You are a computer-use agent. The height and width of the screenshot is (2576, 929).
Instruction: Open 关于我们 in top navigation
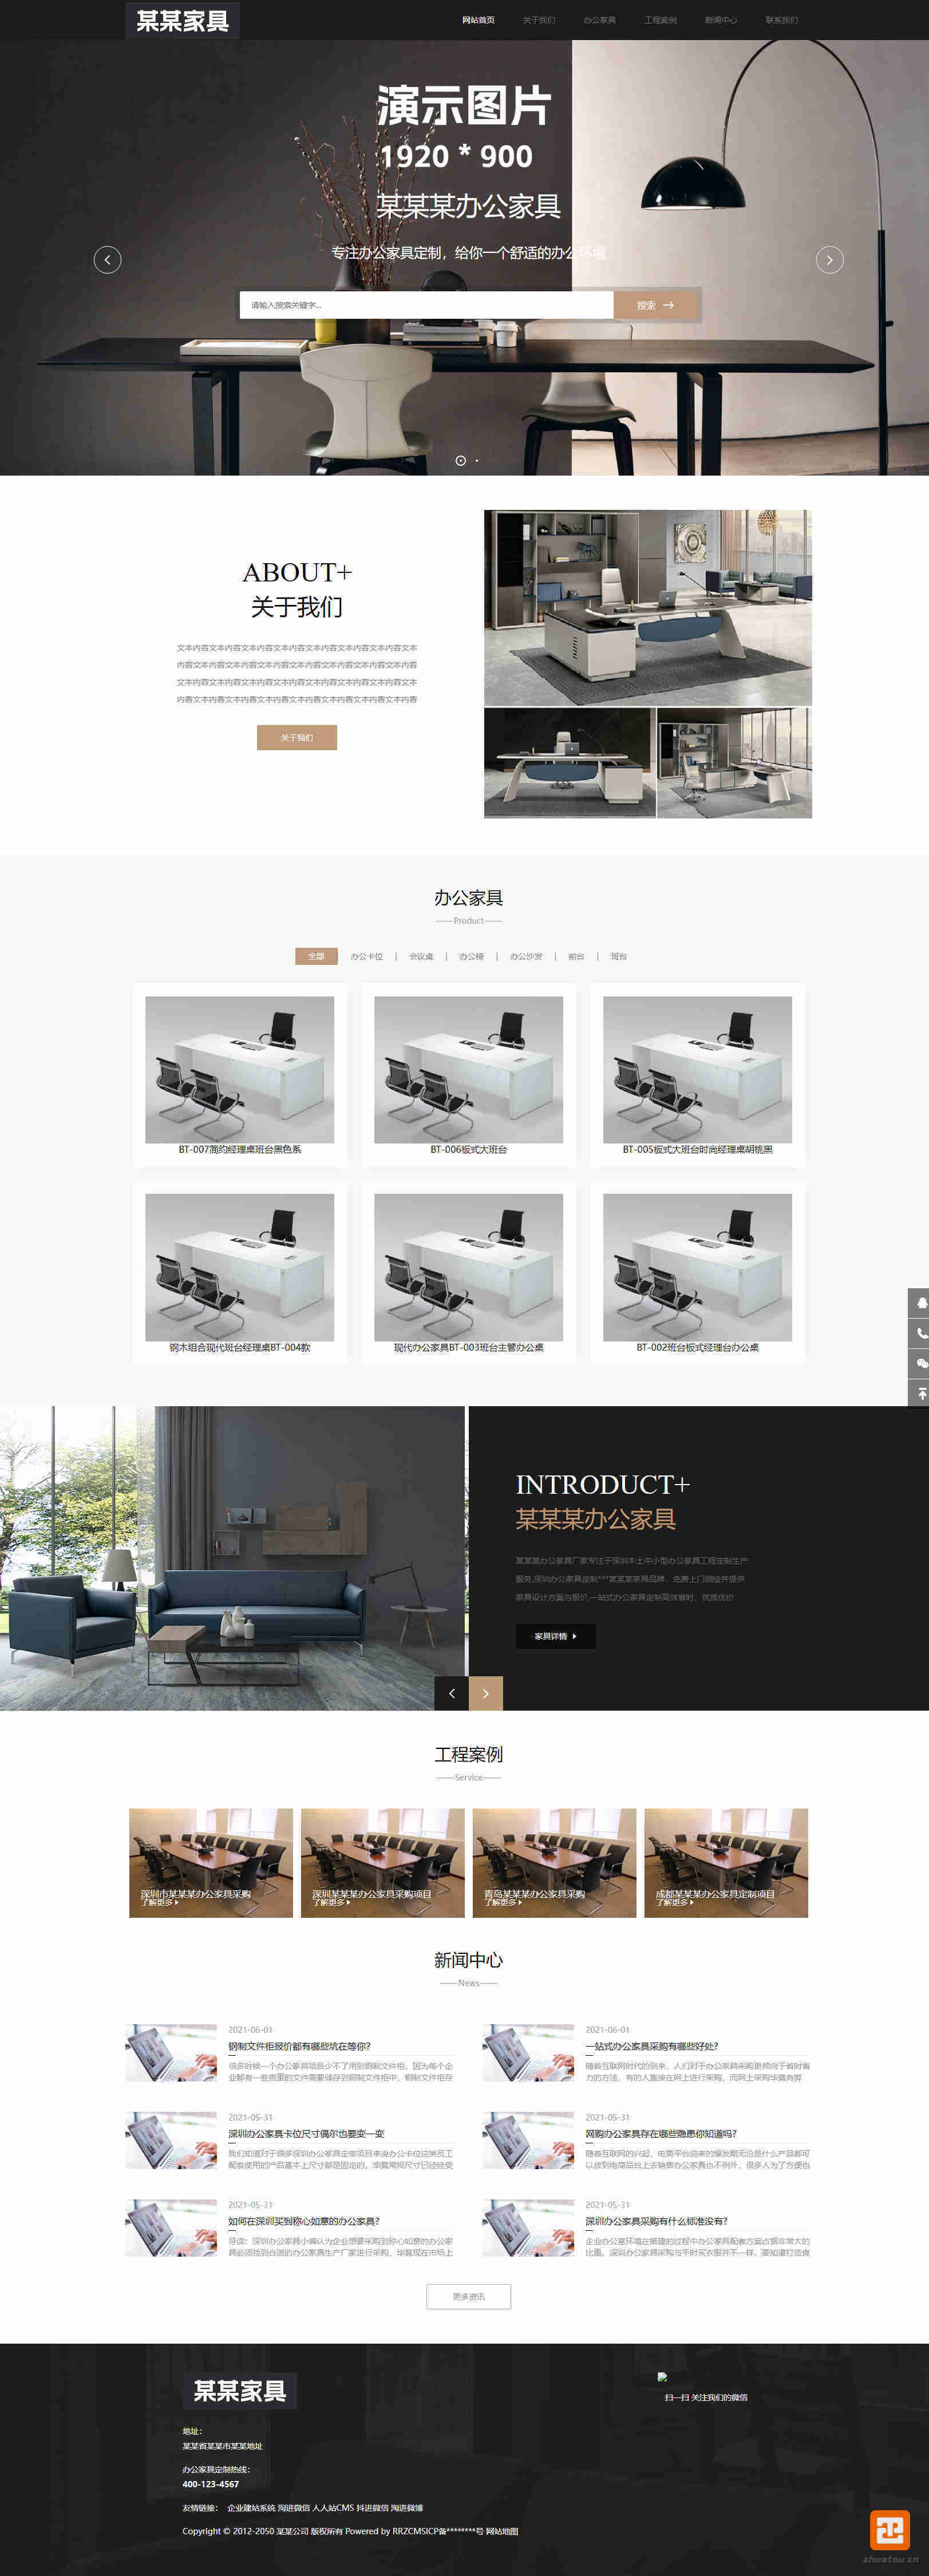coord(538,20)
